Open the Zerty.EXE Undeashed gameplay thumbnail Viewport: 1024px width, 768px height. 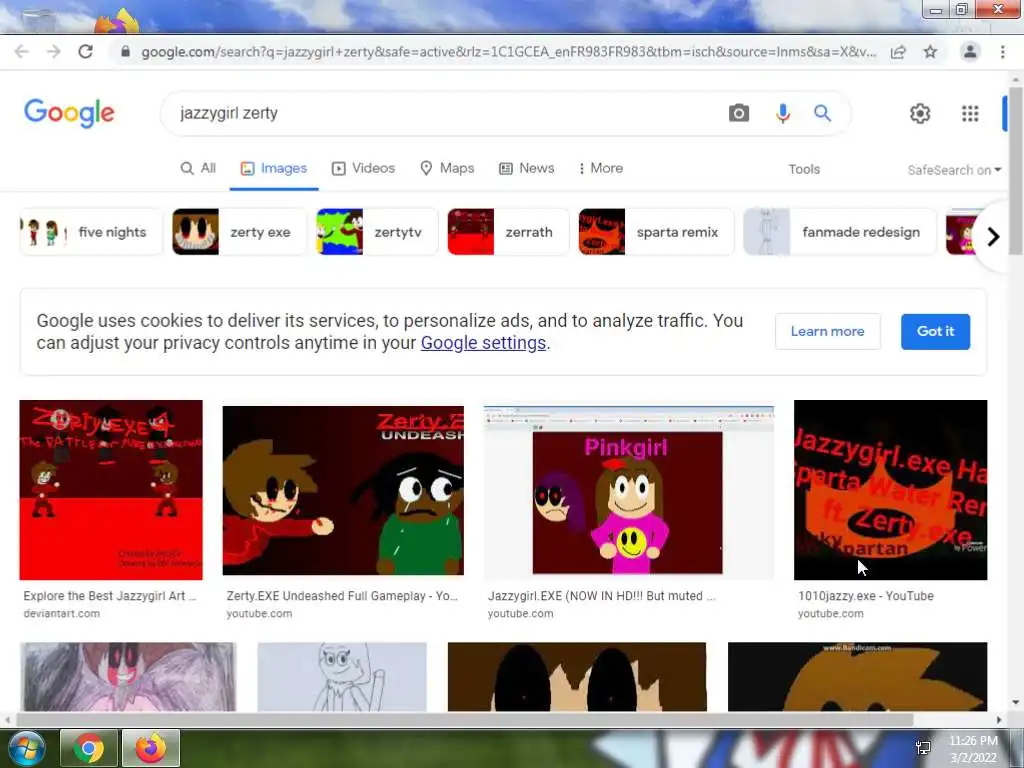click(x=343, y=490)
